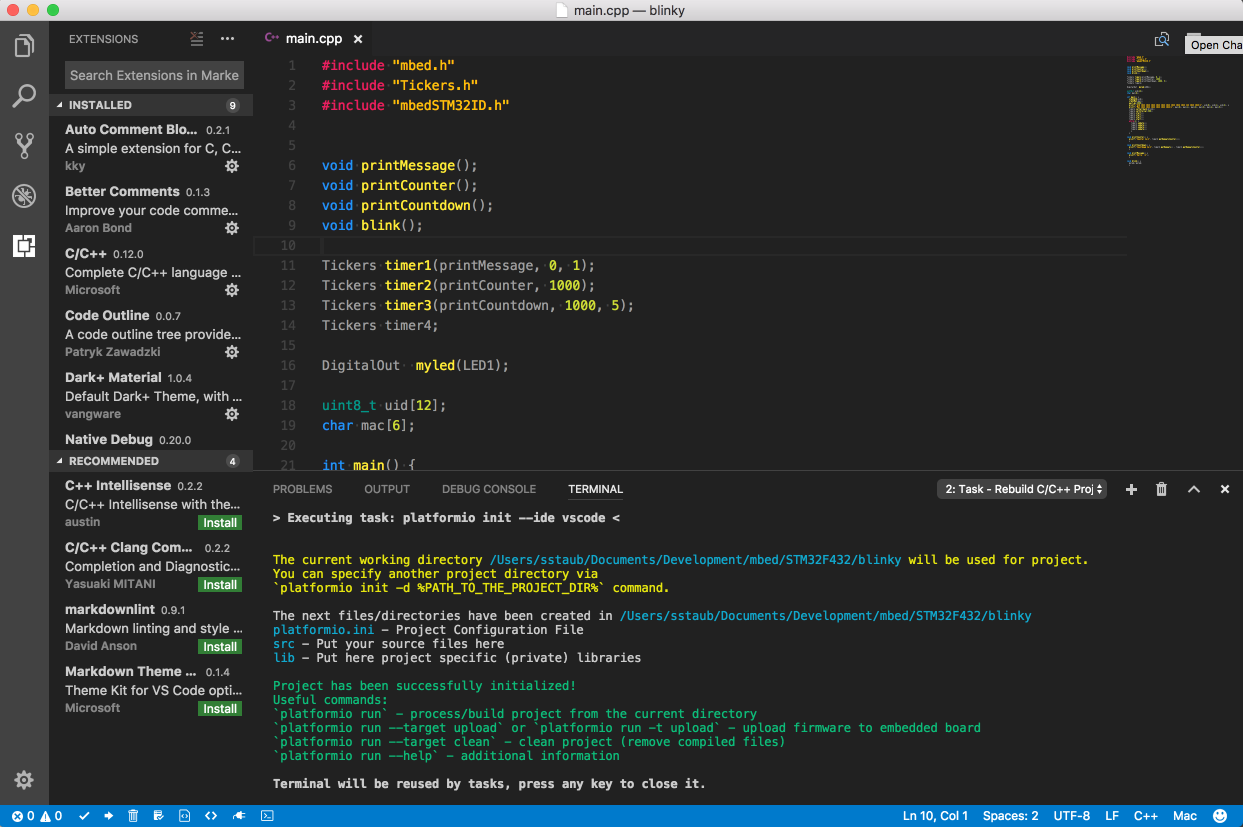Click Ln 10, Col 1 in the status bar
Viewport: 1243px width, 827px height.
click(x=935, y=816)
